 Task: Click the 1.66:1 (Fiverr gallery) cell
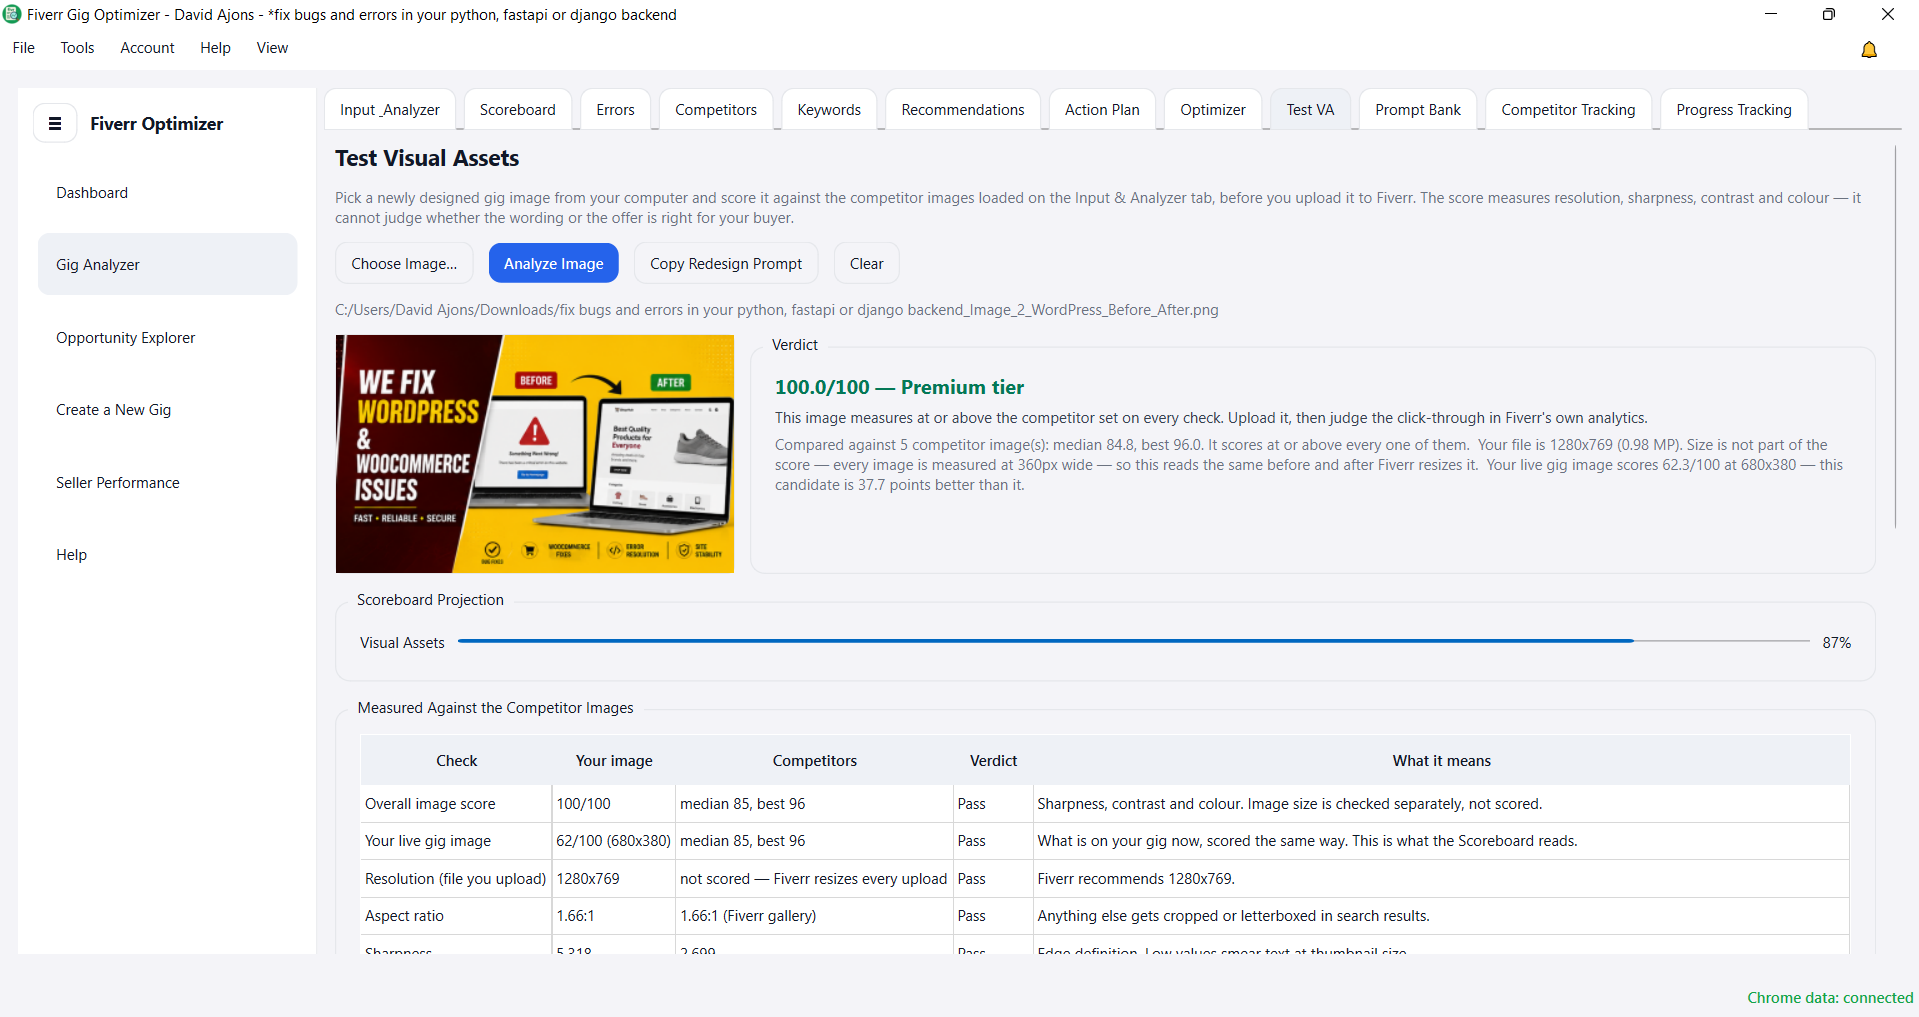815,916
